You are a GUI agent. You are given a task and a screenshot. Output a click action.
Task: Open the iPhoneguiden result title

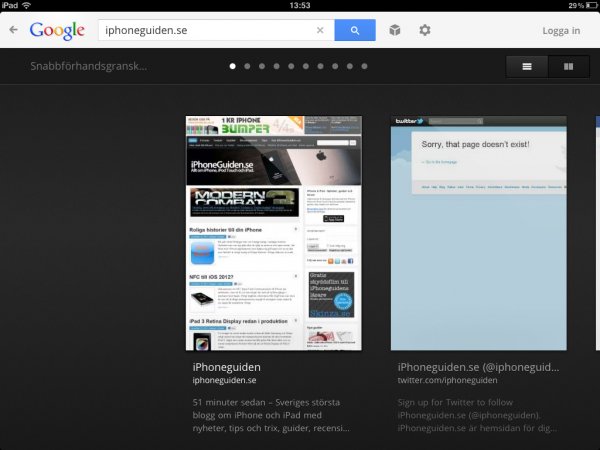coord(227,367)
